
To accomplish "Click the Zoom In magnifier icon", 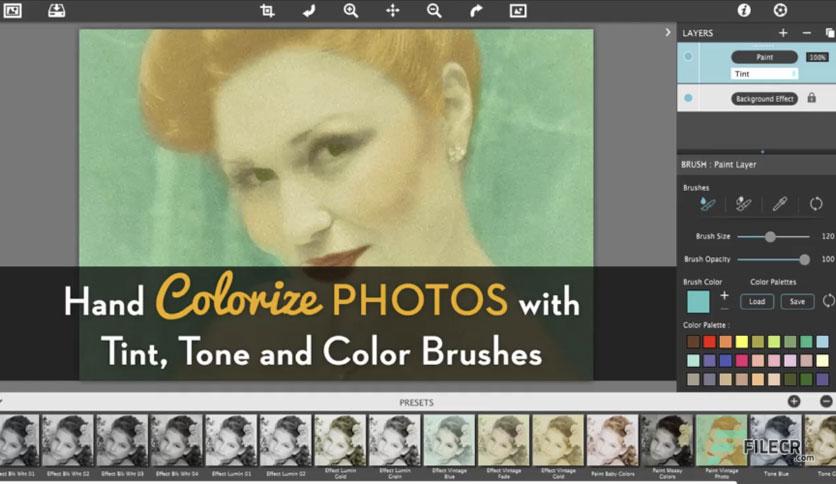I will click(350, 11).
